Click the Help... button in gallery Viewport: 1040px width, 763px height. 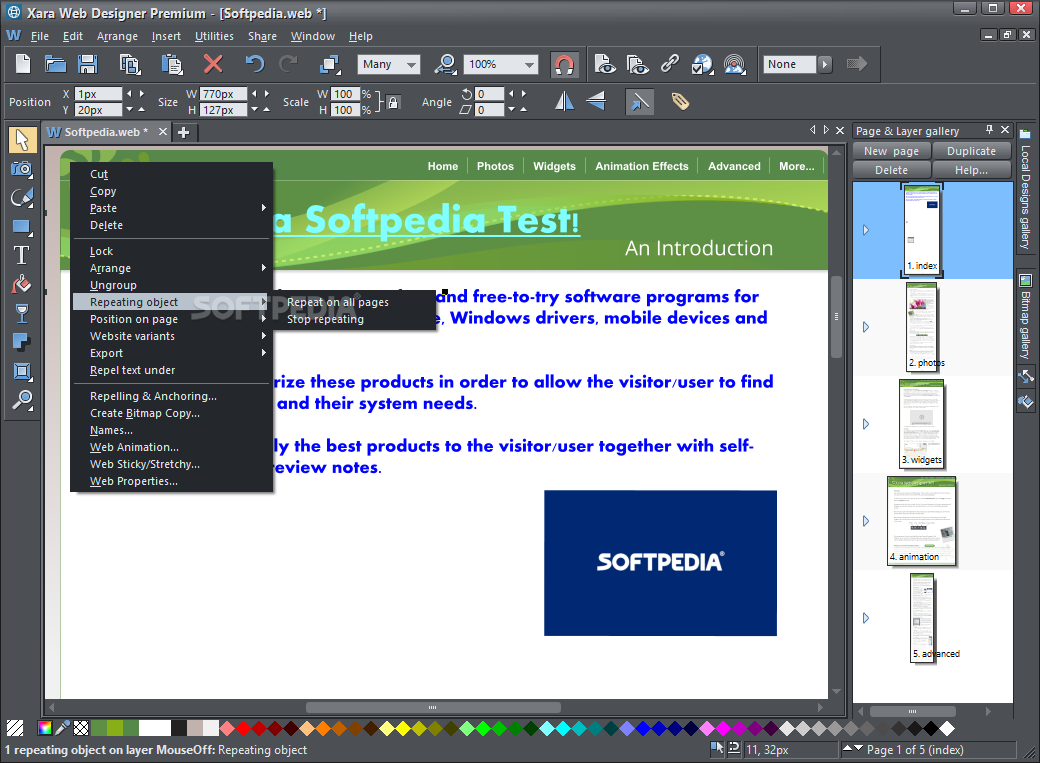(971, 171)
